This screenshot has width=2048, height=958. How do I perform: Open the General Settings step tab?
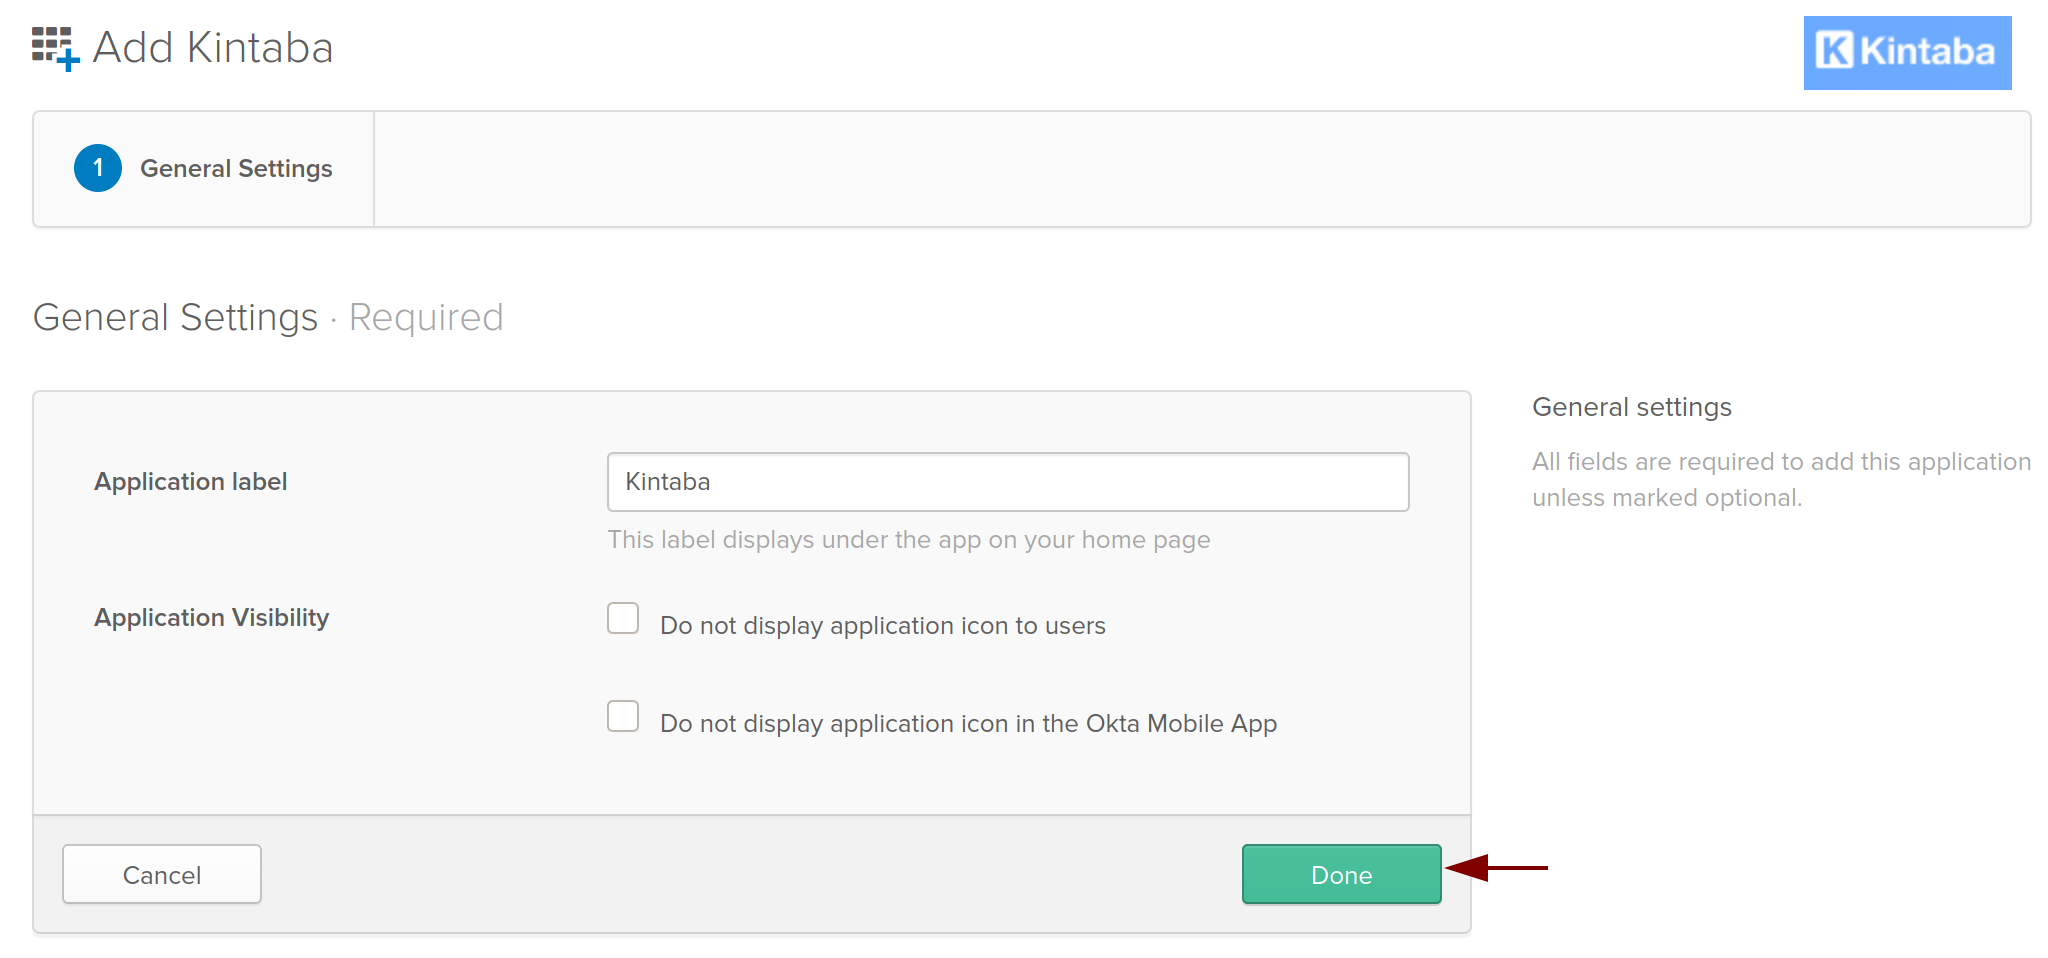coord(204,169)
